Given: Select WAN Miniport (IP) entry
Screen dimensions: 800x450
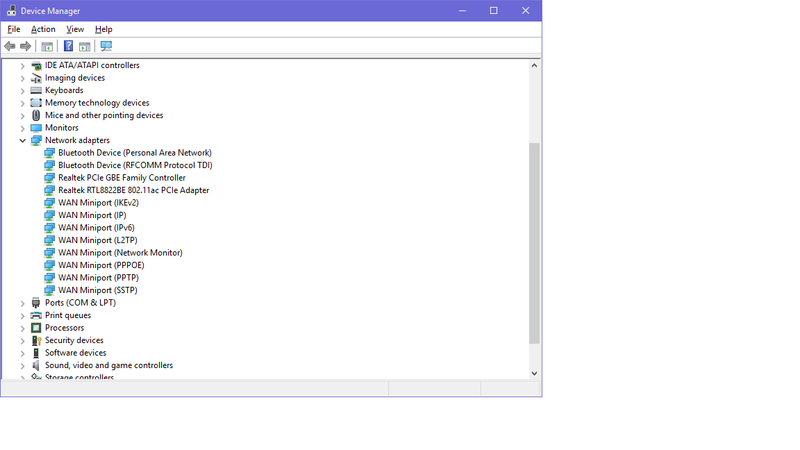Looking at the screenshot, I should 92,215.
